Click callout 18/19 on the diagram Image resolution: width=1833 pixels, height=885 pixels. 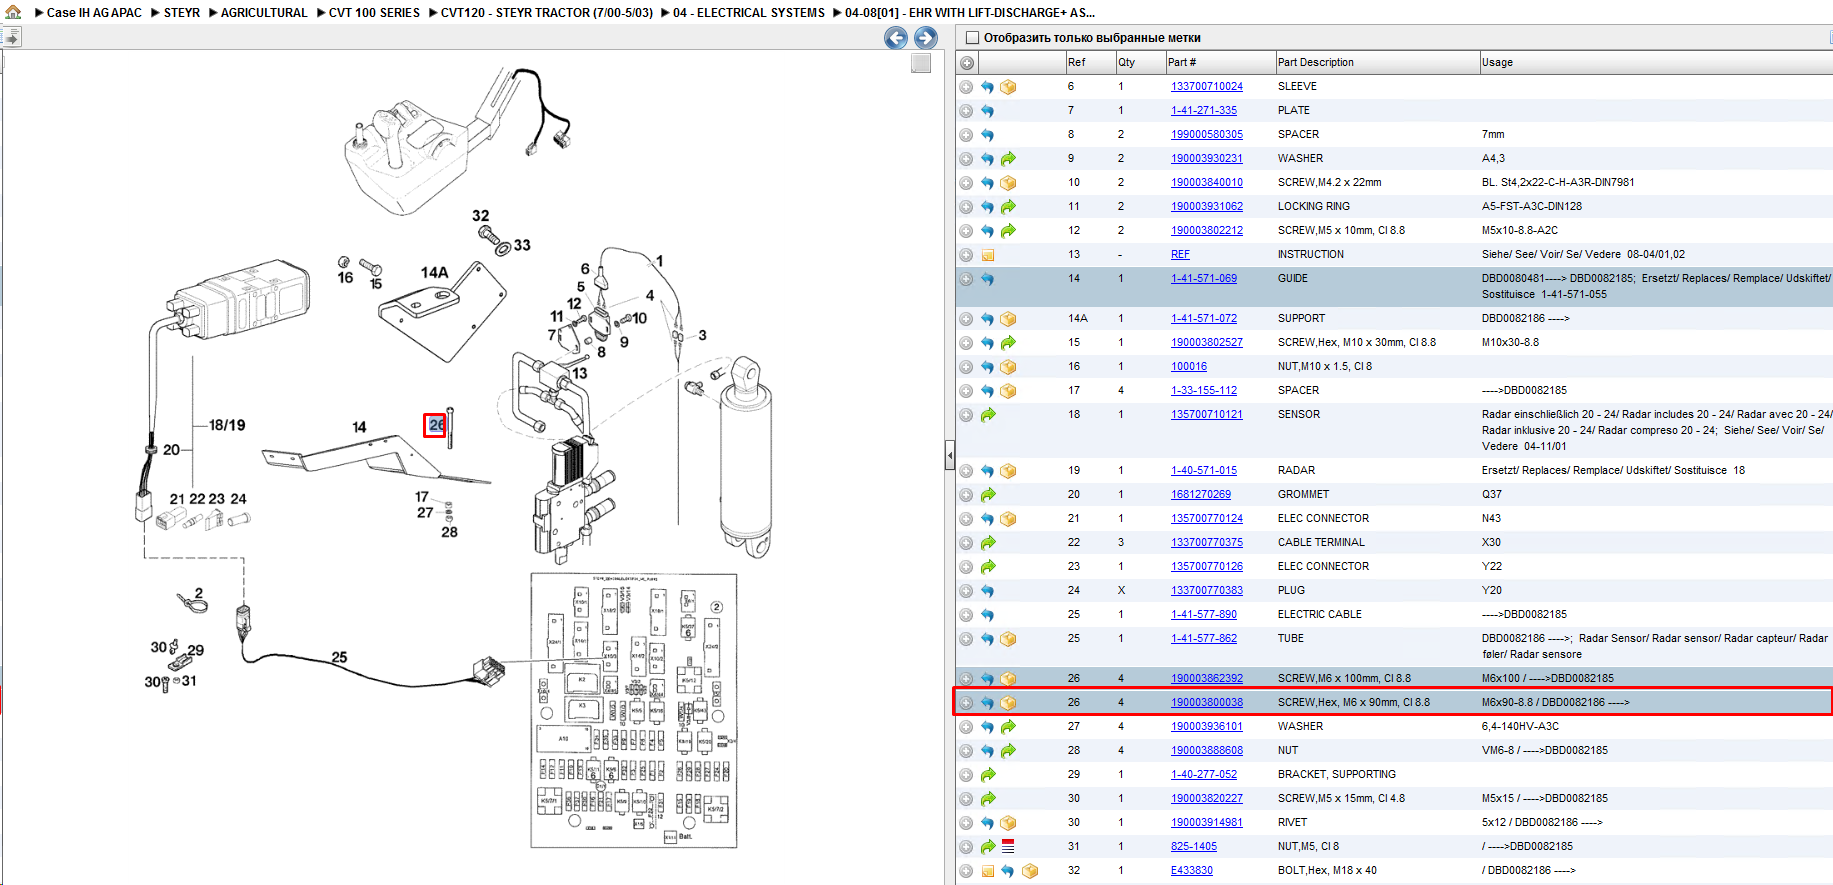227,425
